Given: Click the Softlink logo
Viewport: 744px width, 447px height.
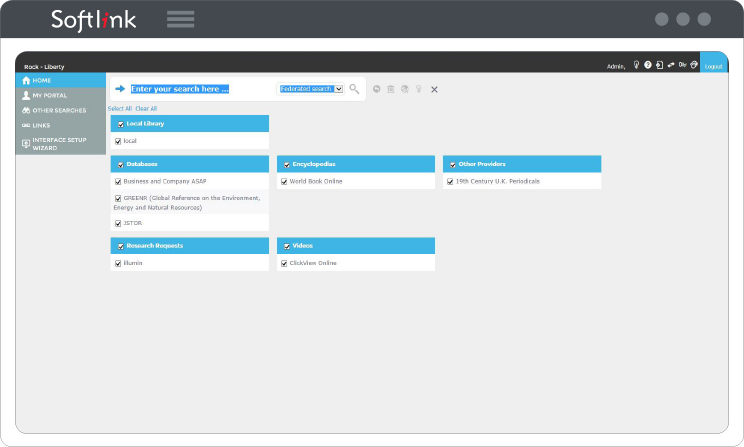Looking at the screenshot, I should (x=93, y=20).
